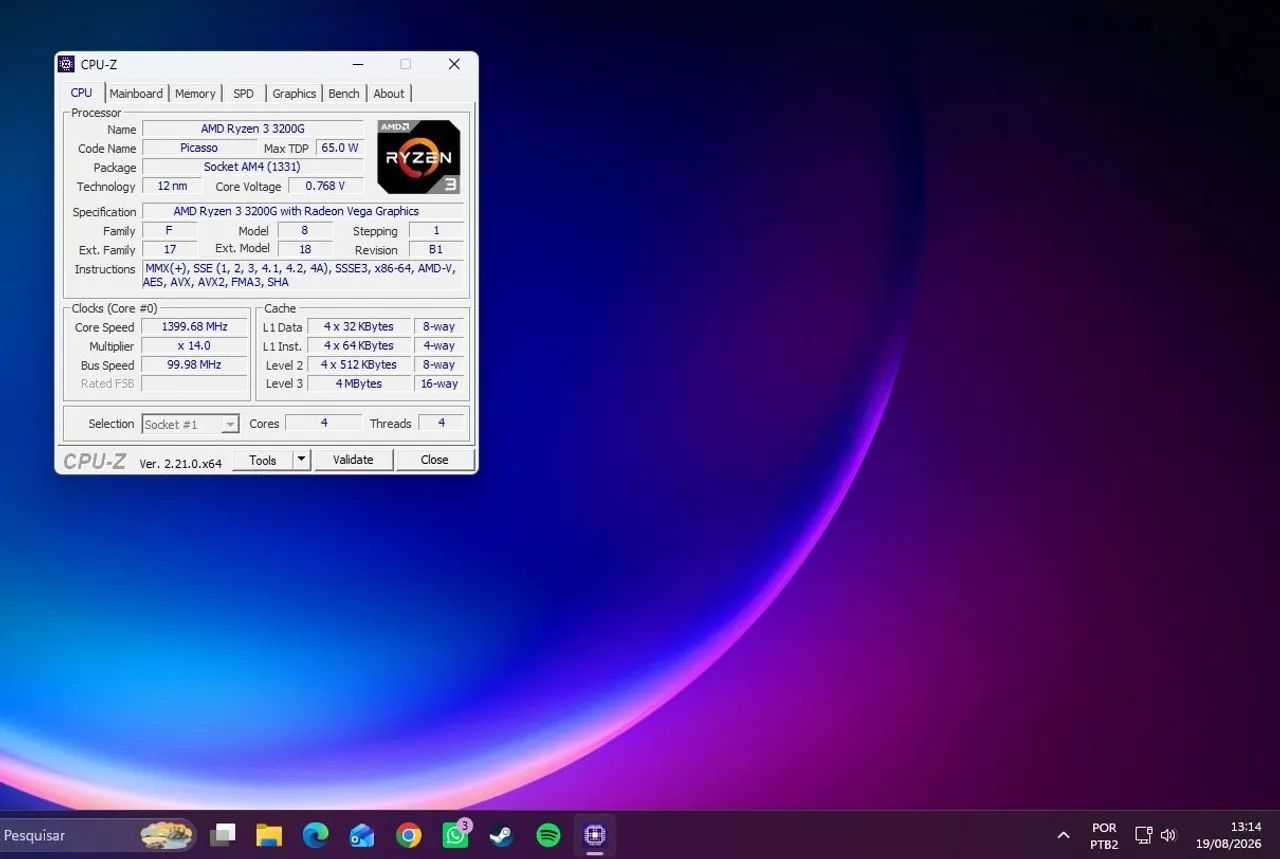Click the empty Rated FSB field
This screenshot has height=859, width=1280.
[195, 384]
